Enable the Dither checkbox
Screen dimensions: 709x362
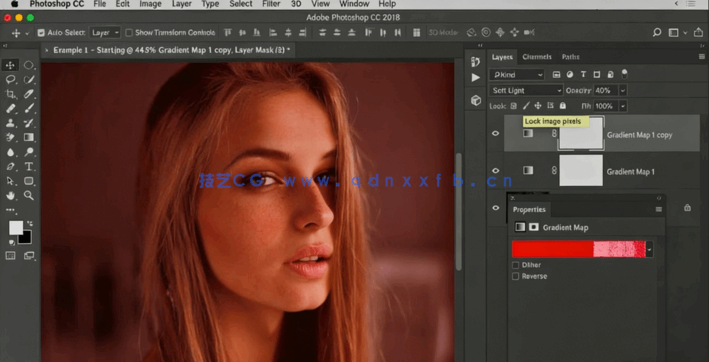[515, 265]
